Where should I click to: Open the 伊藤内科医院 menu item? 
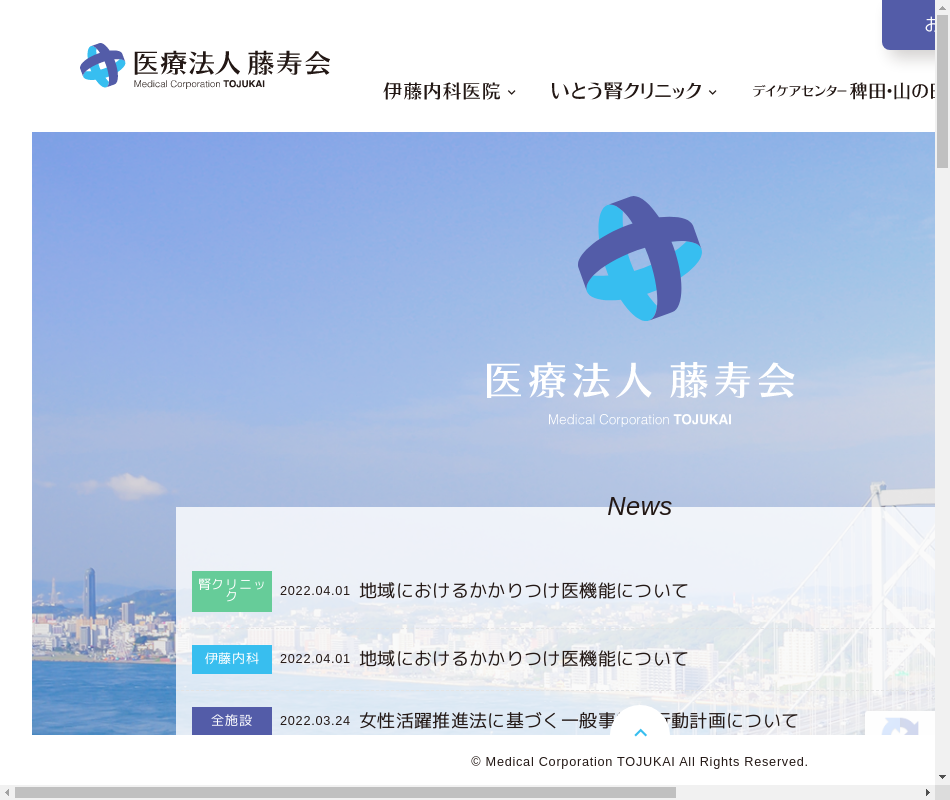coord(441,91)
